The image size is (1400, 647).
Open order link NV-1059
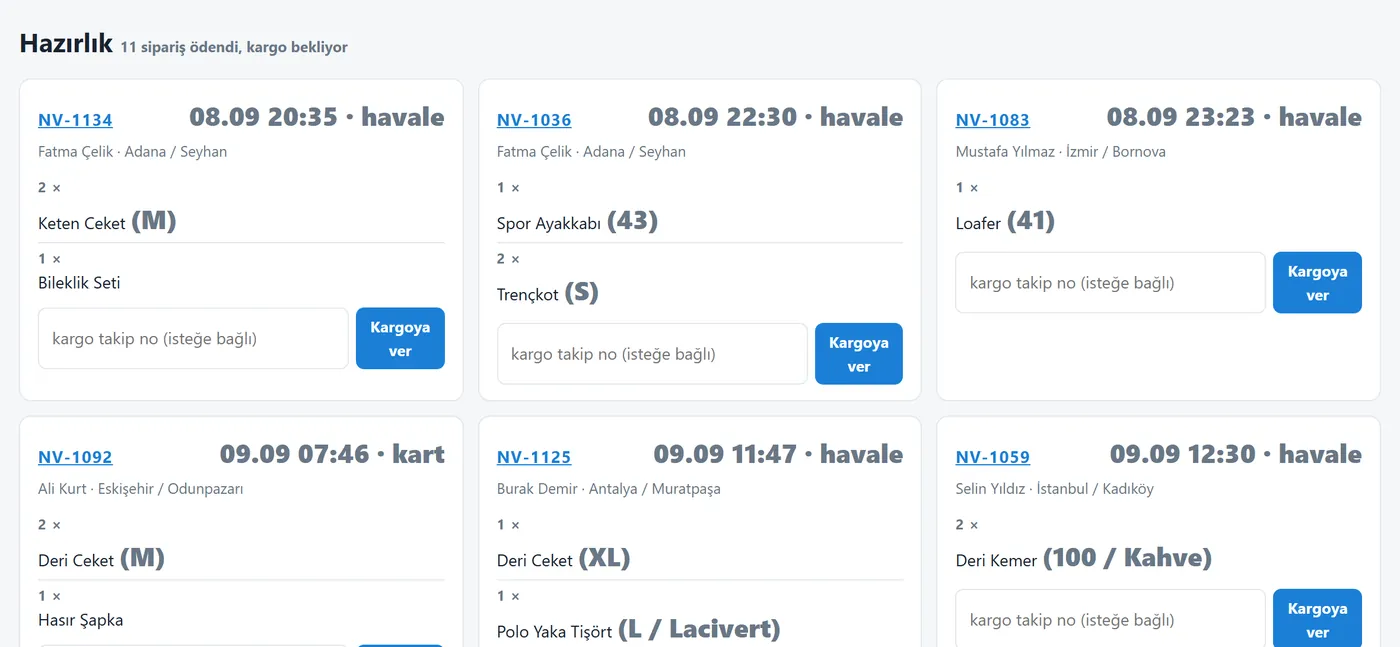[992, 457]
